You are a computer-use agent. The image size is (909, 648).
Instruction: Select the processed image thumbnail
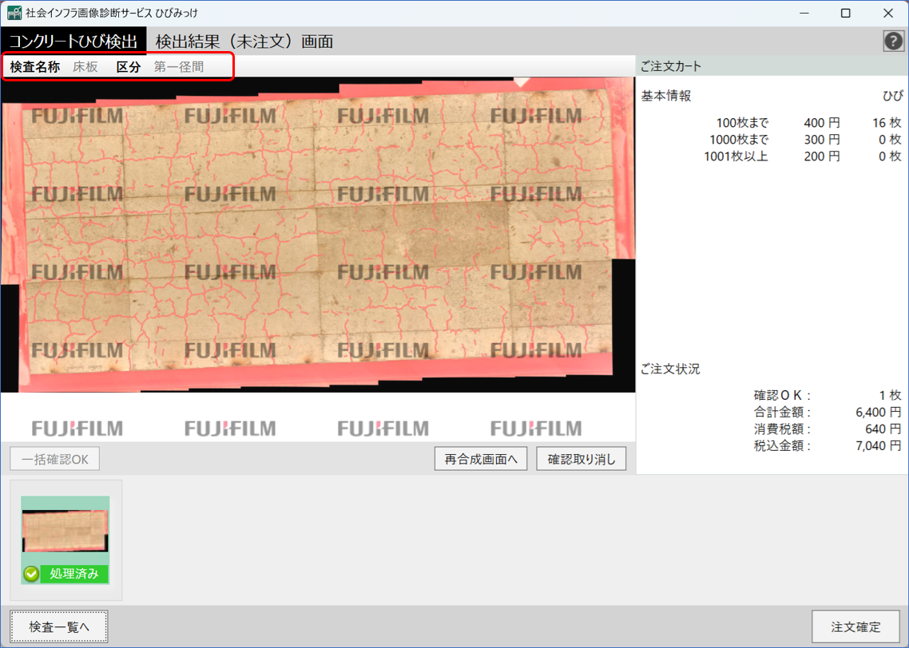pos(66,540)
